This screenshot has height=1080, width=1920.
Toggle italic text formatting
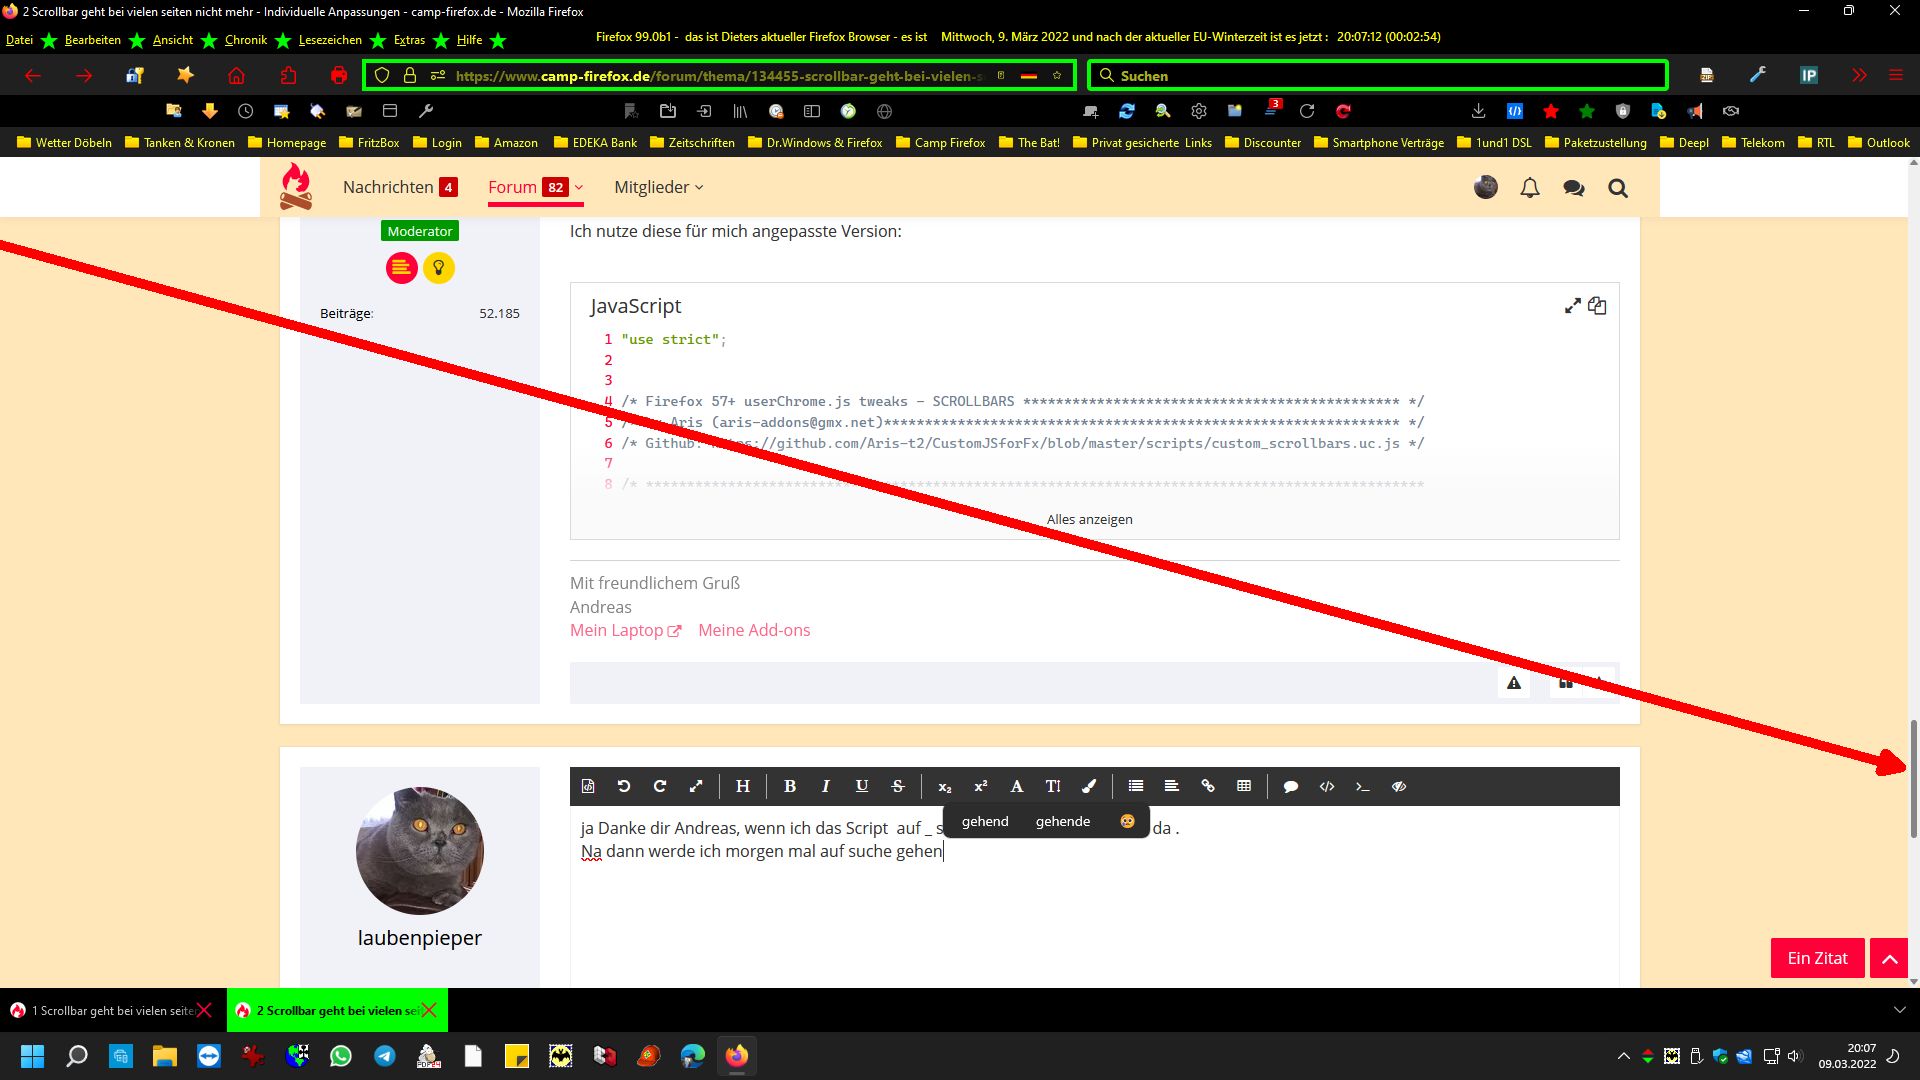click(x=825, y=786)
